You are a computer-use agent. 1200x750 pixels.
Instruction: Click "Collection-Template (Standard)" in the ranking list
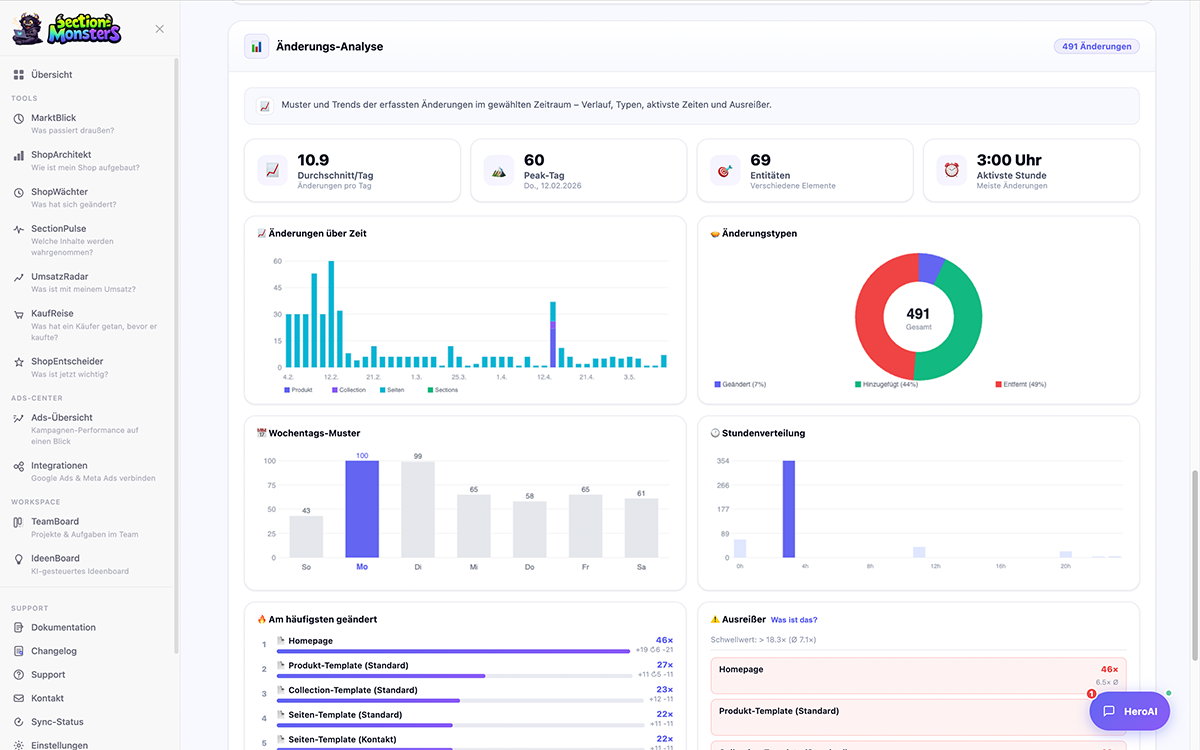click(x=353, y=690)
